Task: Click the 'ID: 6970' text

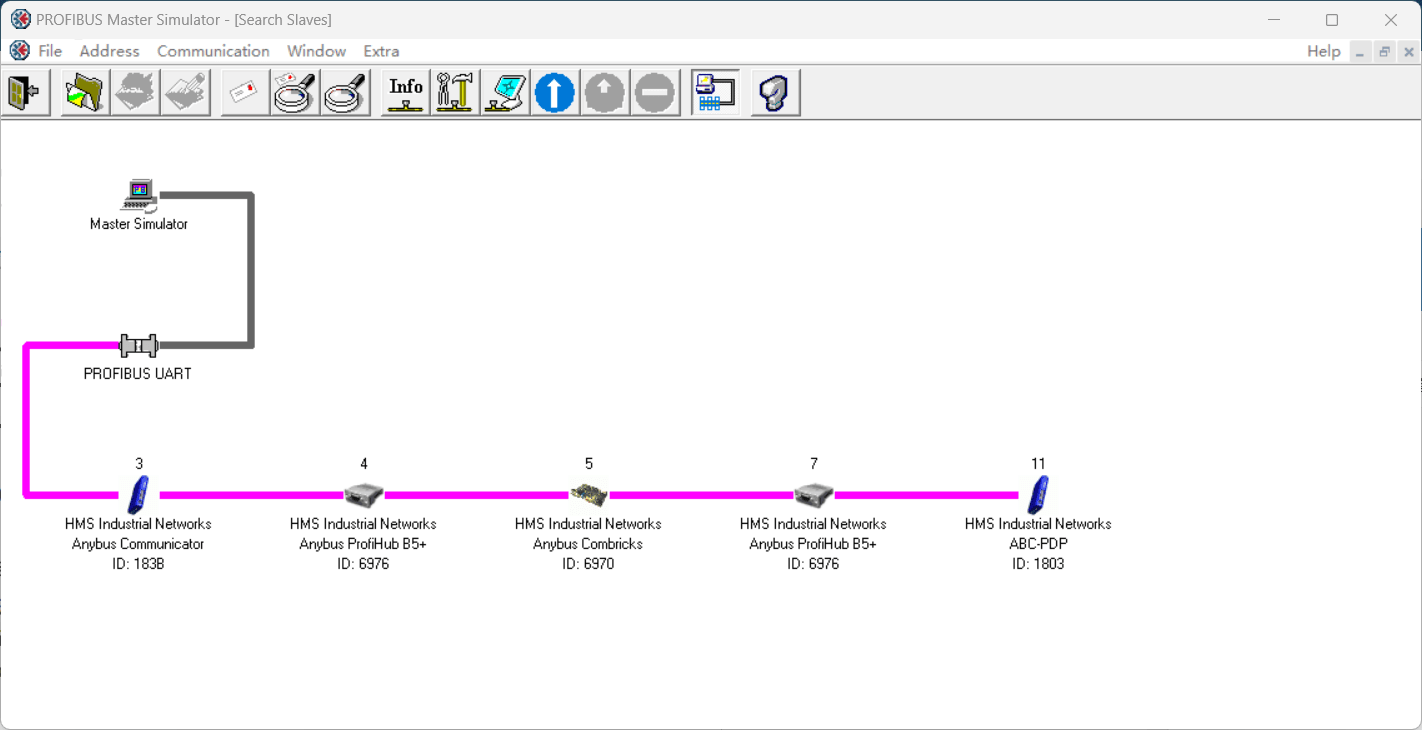Action: [588, 564]
